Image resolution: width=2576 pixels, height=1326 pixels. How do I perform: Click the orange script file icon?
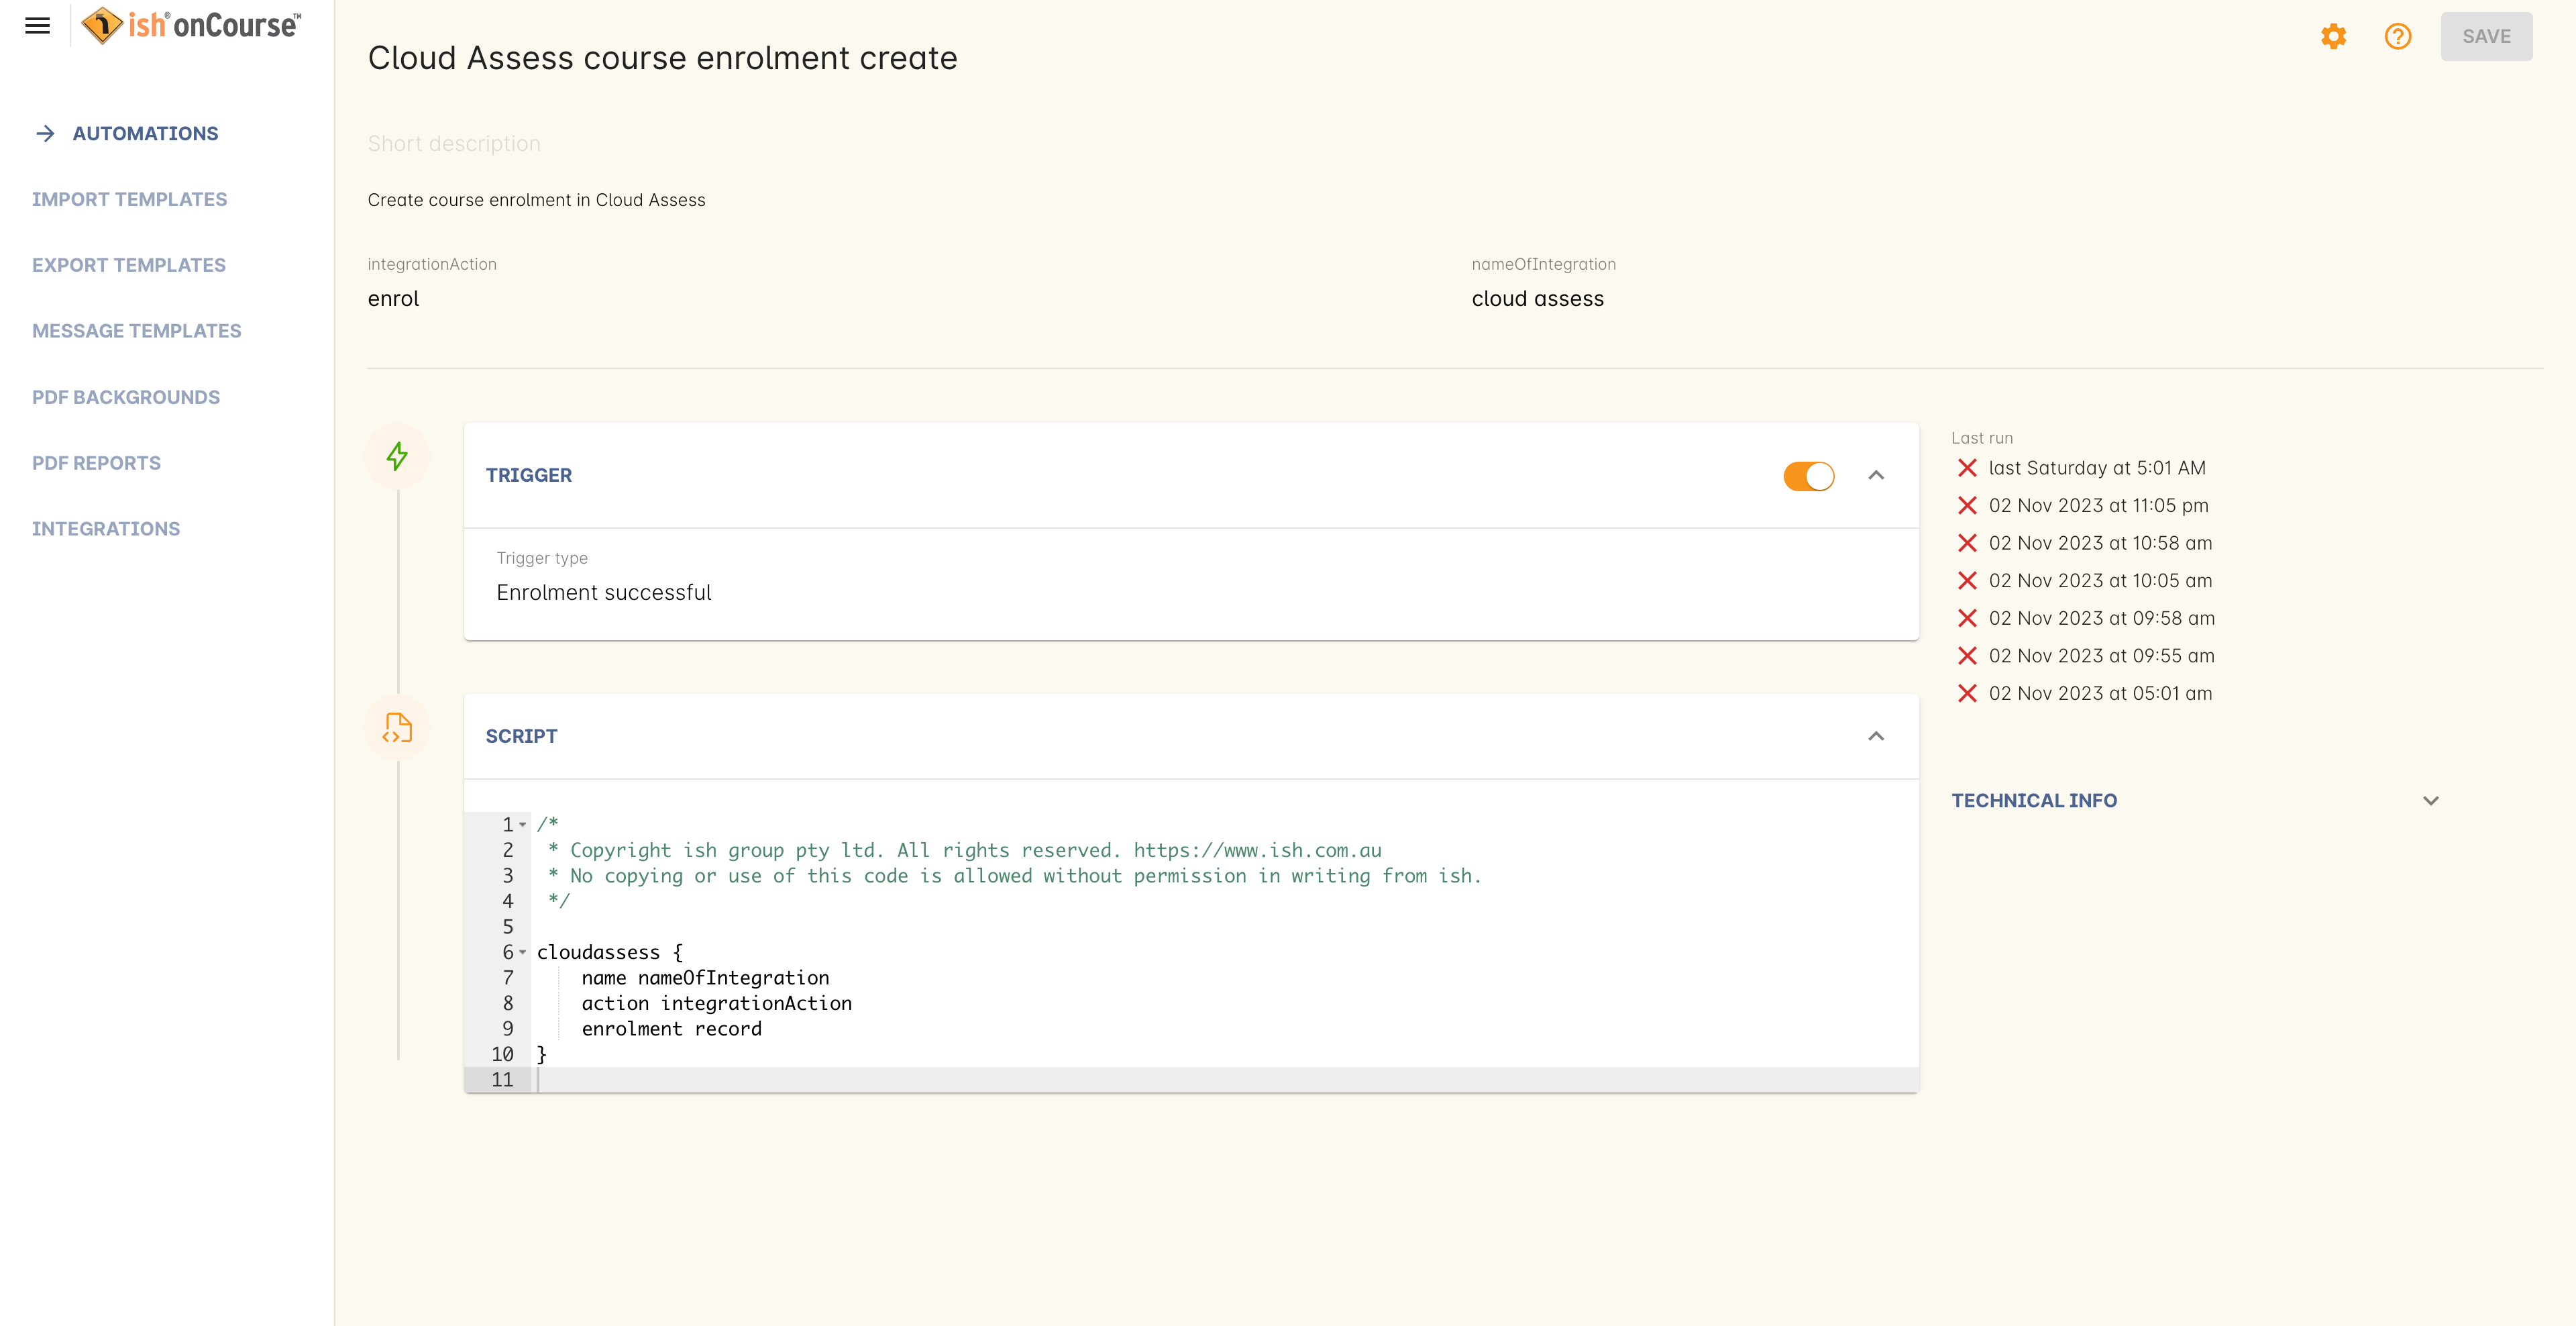tap(397, 728)
